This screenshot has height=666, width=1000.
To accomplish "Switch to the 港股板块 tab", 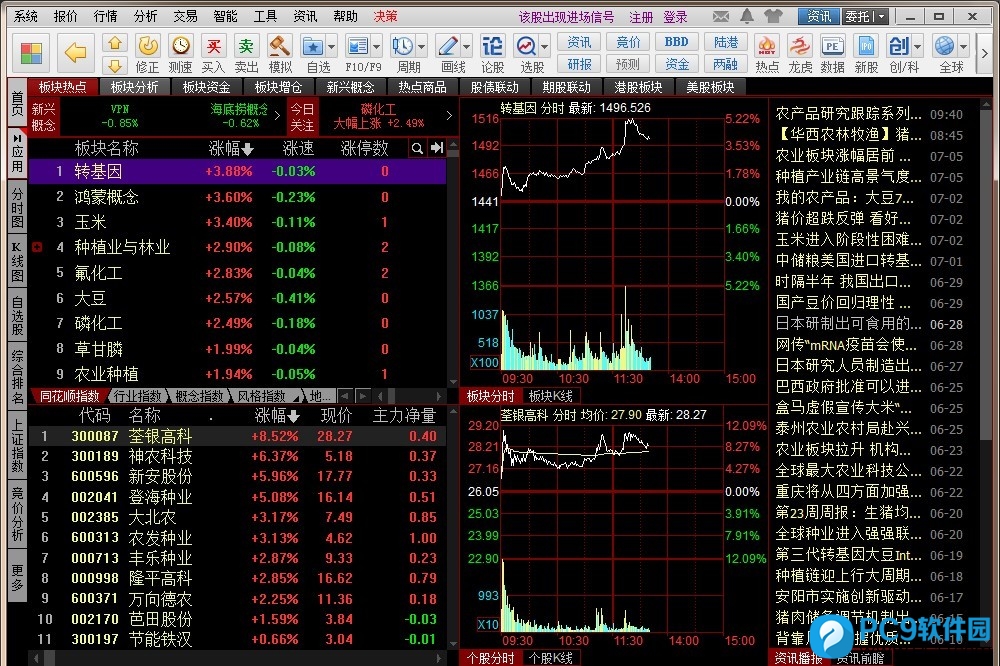I will click(638, 87).
